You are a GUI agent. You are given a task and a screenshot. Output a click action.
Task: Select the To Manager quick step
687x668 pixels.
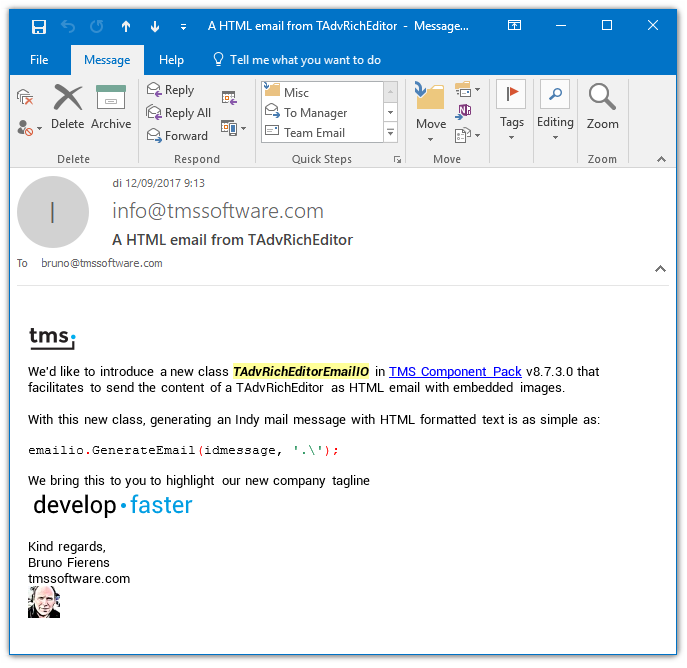(322, 113)
